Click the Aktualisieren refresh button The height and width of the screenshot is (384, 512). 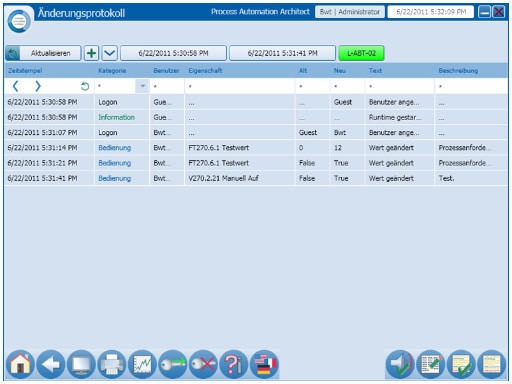coord(43,53)
